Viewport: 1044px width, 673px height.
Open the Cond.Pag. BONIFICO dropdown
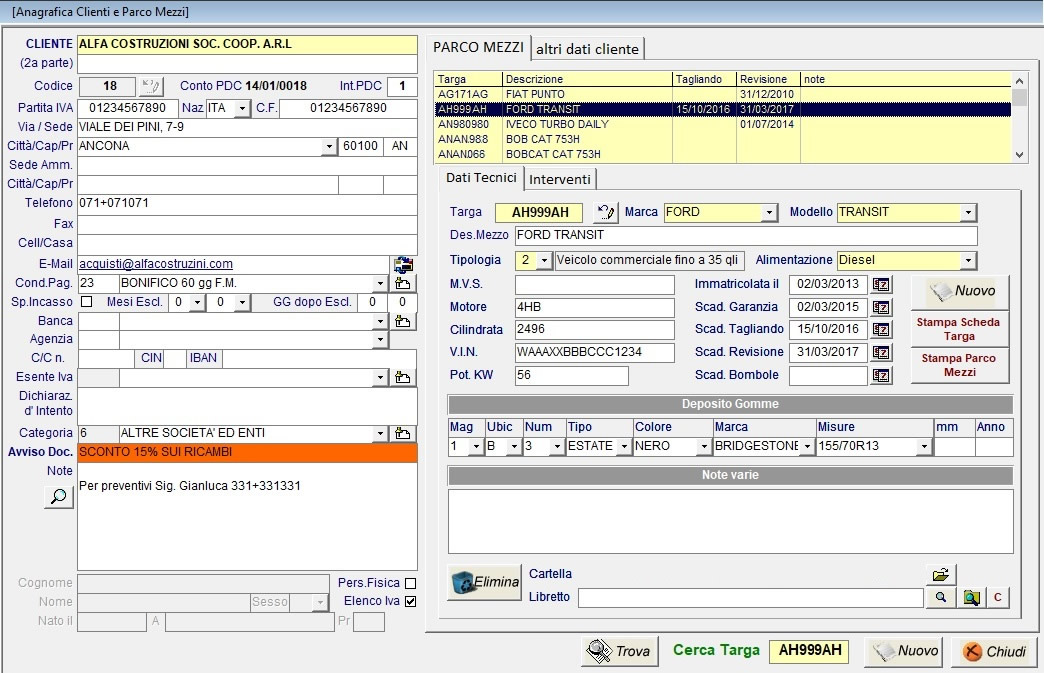point(380,284)
